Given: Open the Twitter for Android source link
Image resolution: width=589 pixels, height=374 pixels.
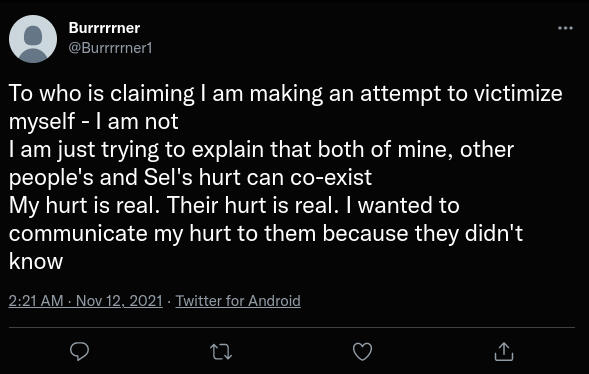Looking at the screenshot, I should 238,301.
